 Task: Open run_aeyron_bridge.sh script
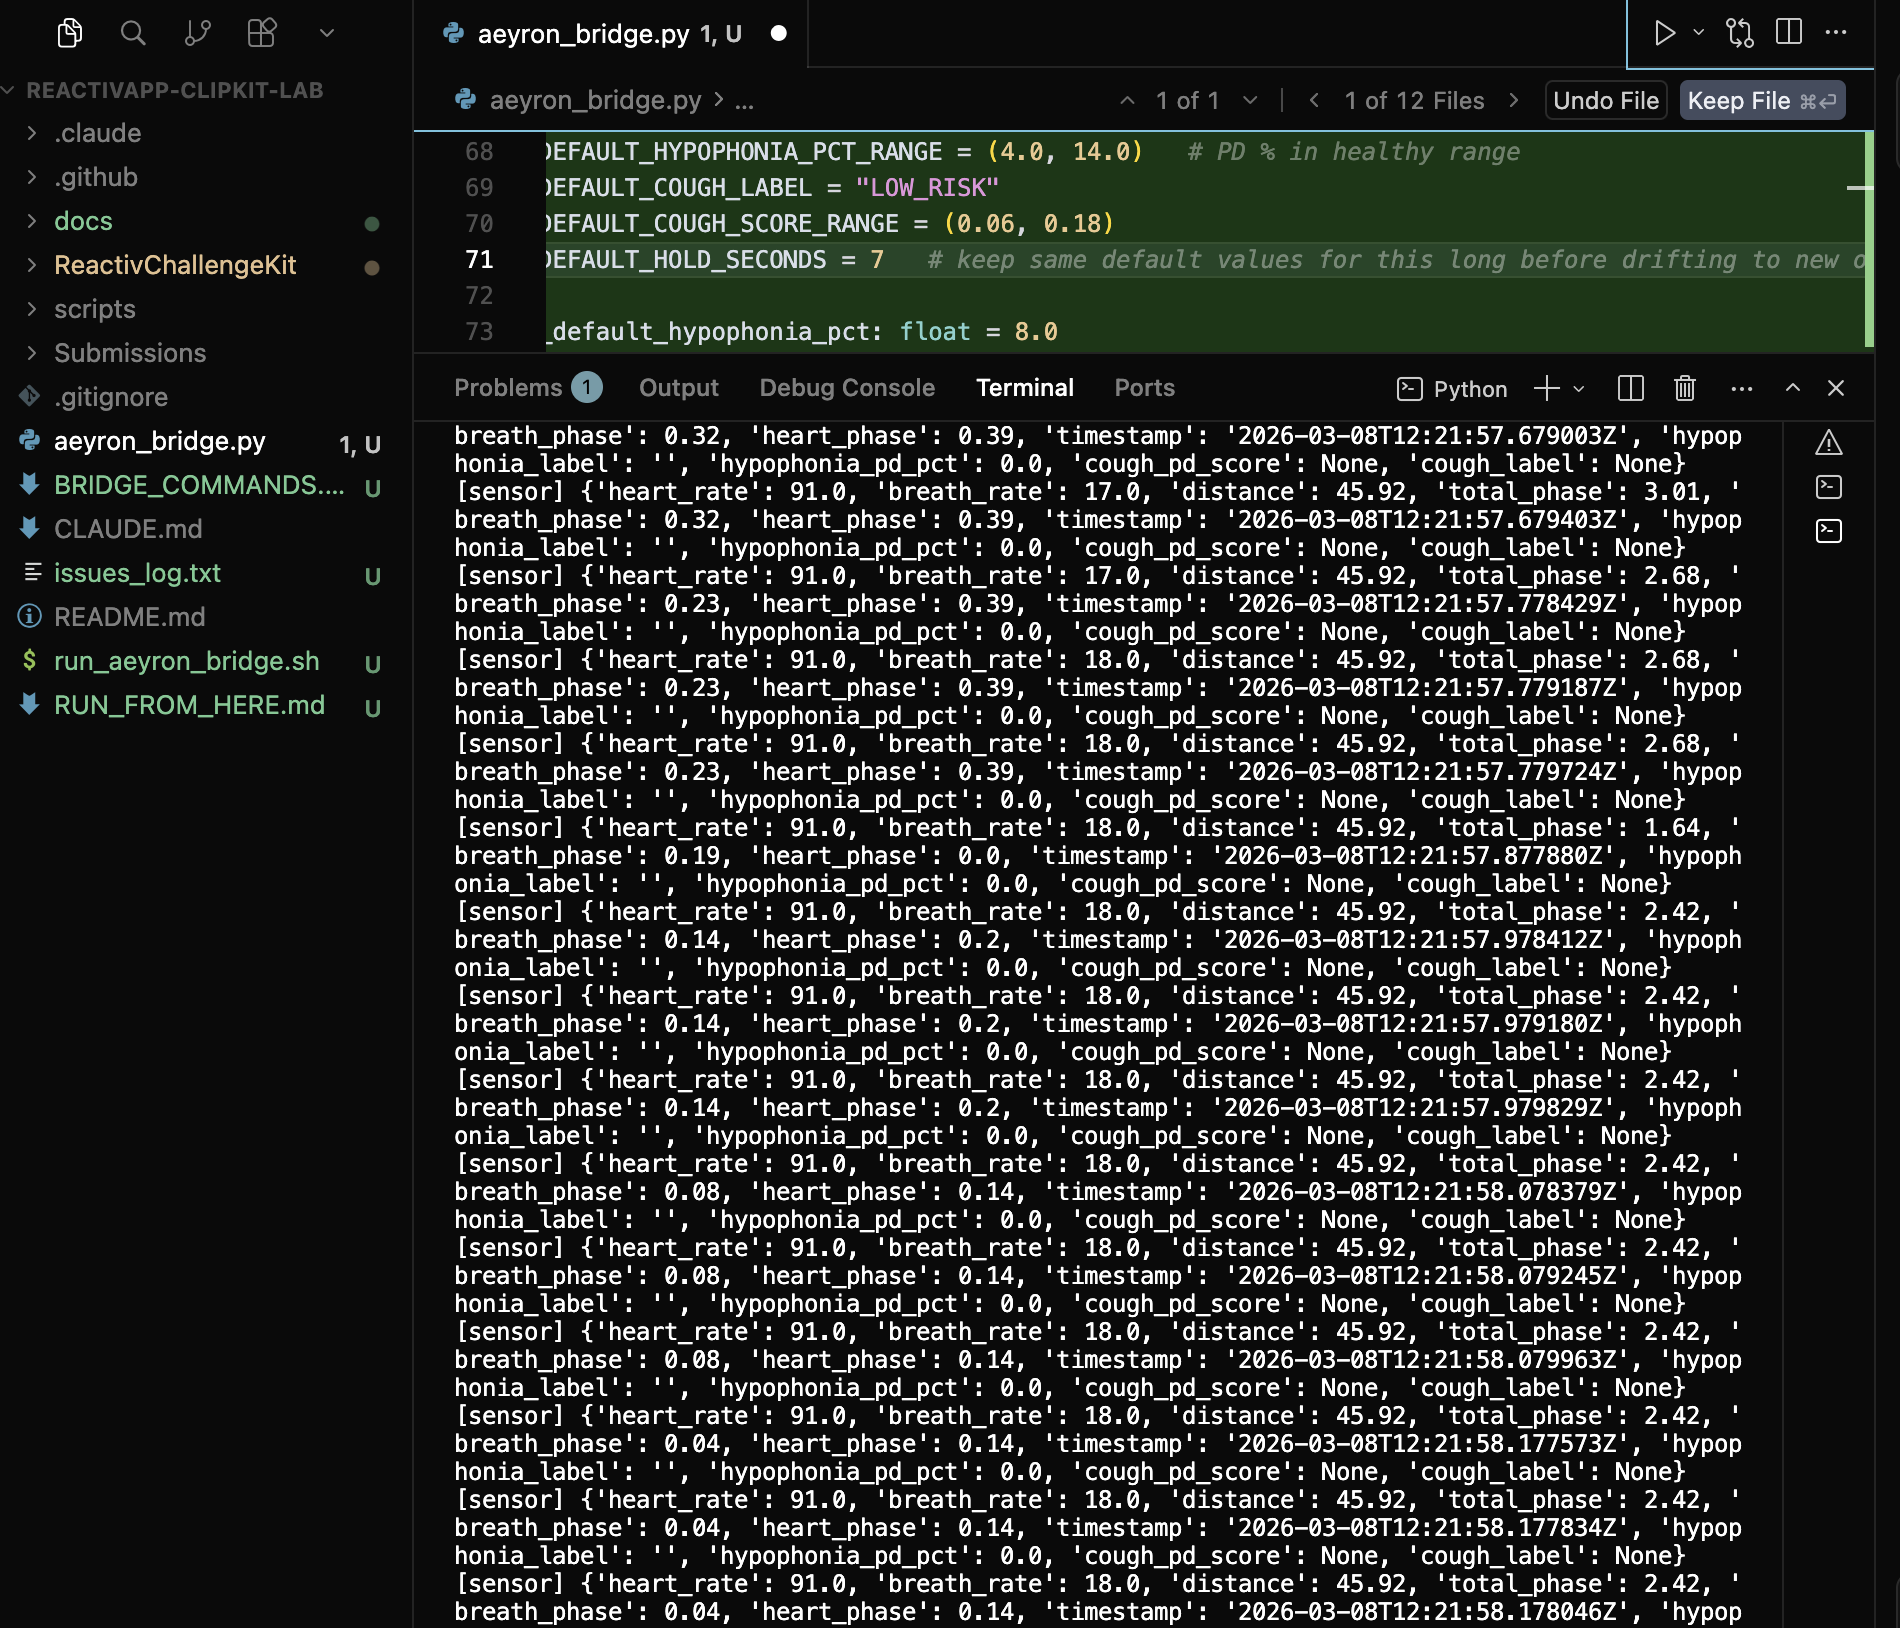click(206, 661)
